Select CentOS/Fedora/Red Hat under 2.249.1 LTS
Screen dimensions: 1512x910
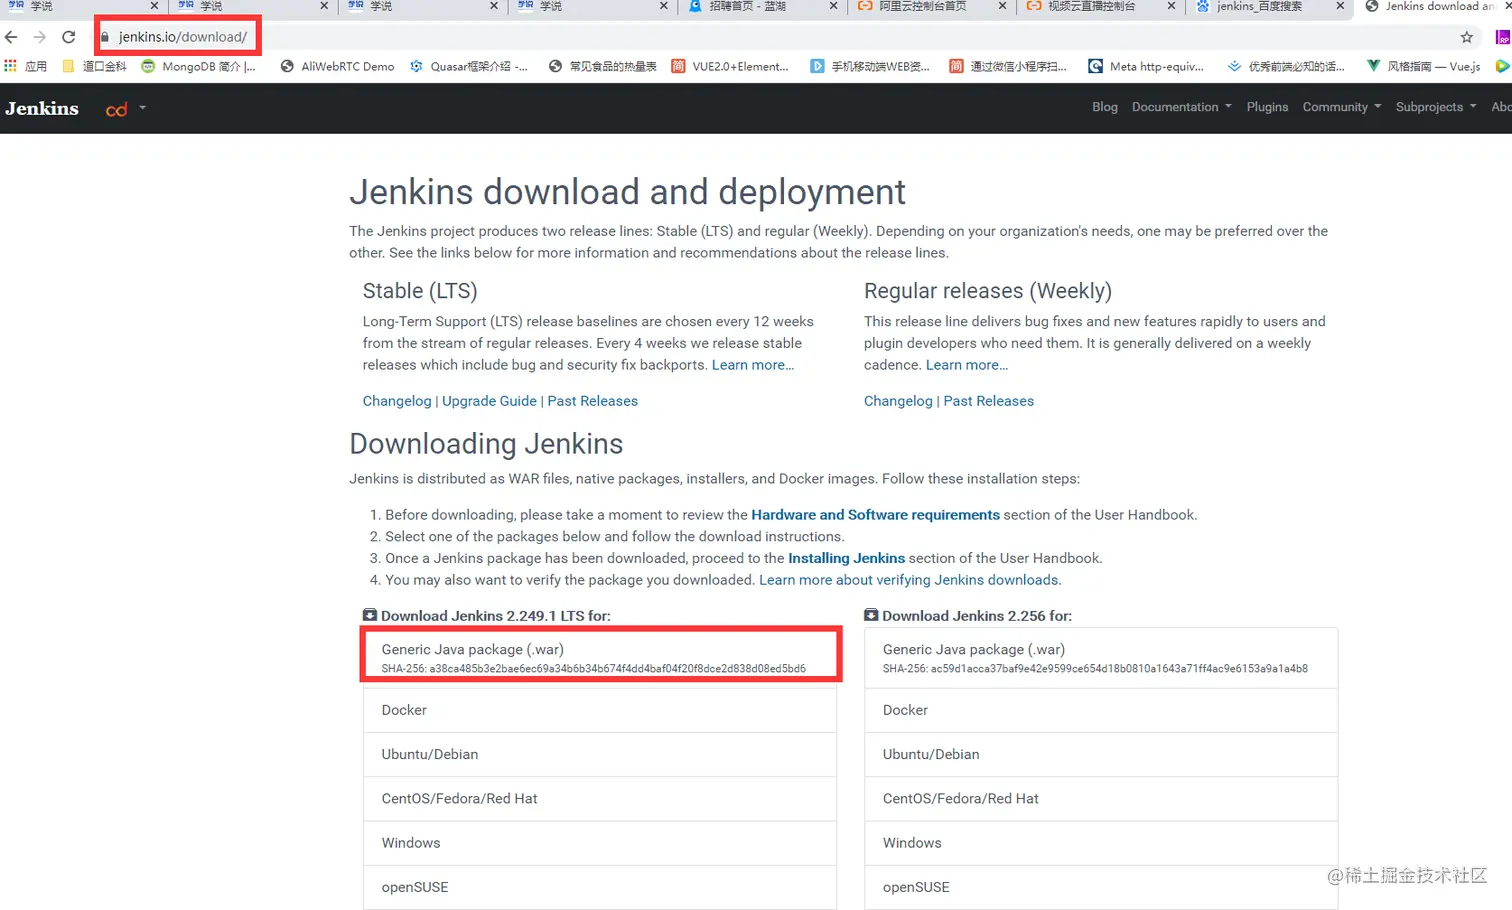click(x=600, y=799)
